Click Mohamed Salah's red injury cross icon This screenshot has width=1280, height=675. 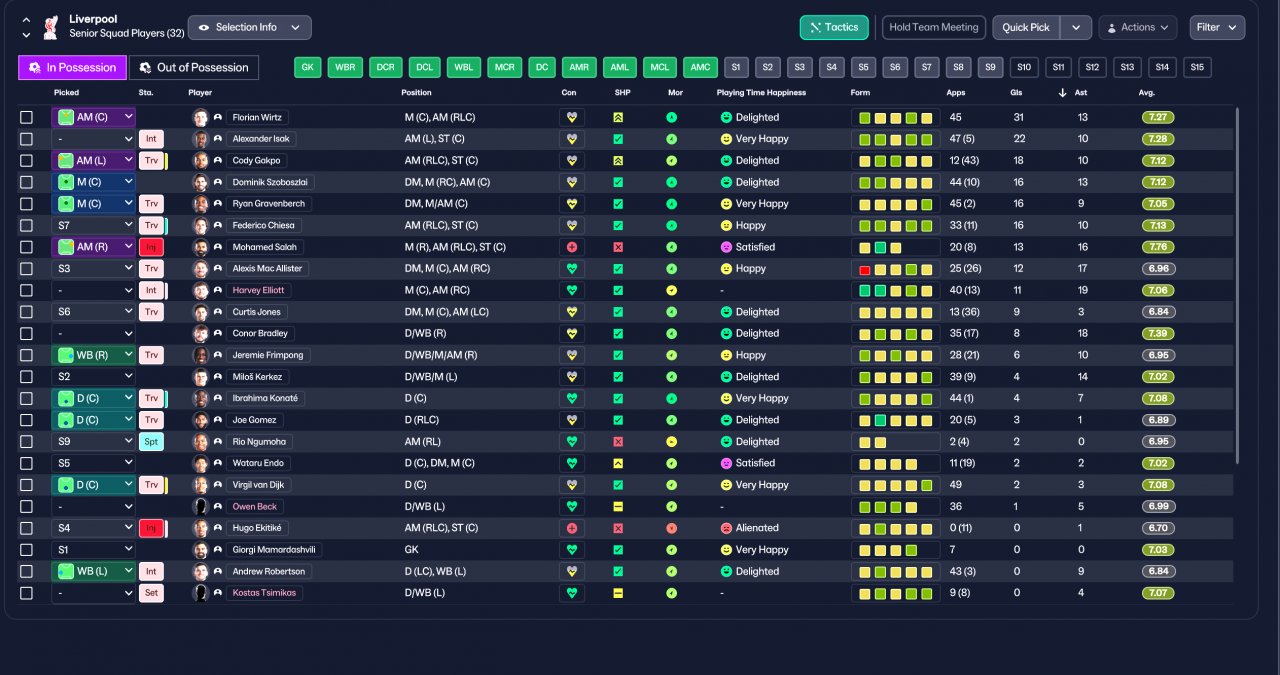click(x=572, y=247)
